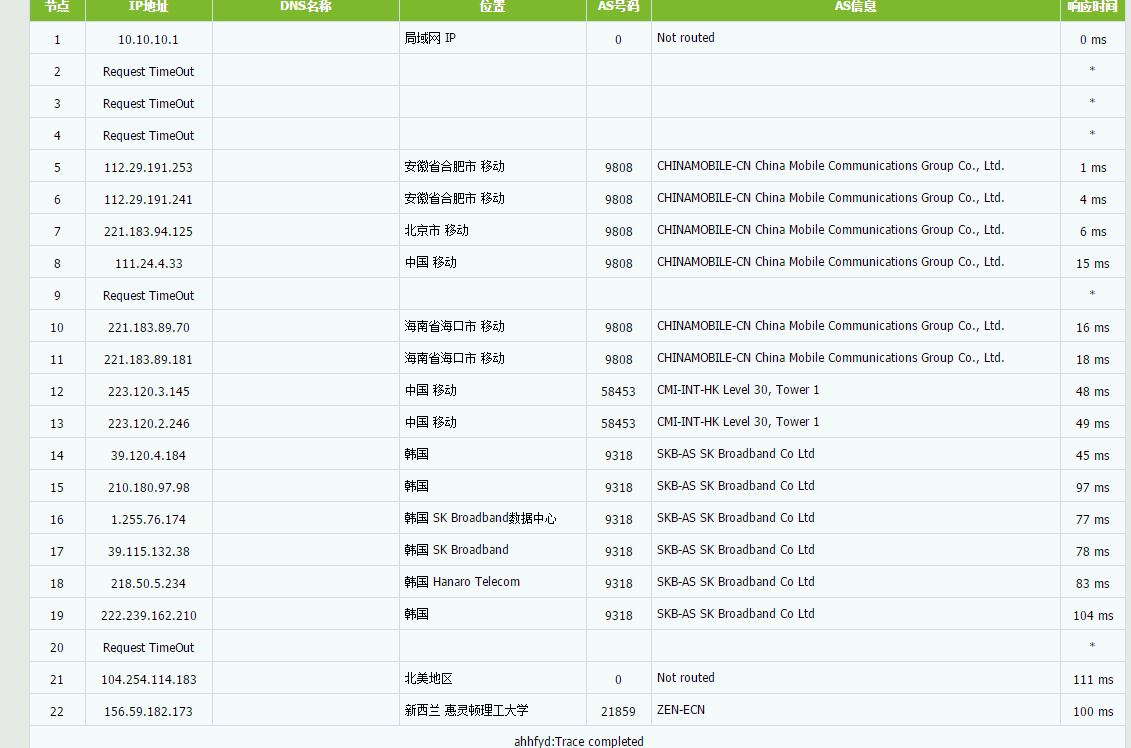
Task: Click CHINAMOBILE-CN info in node 8 row
Action: [830, 262]
